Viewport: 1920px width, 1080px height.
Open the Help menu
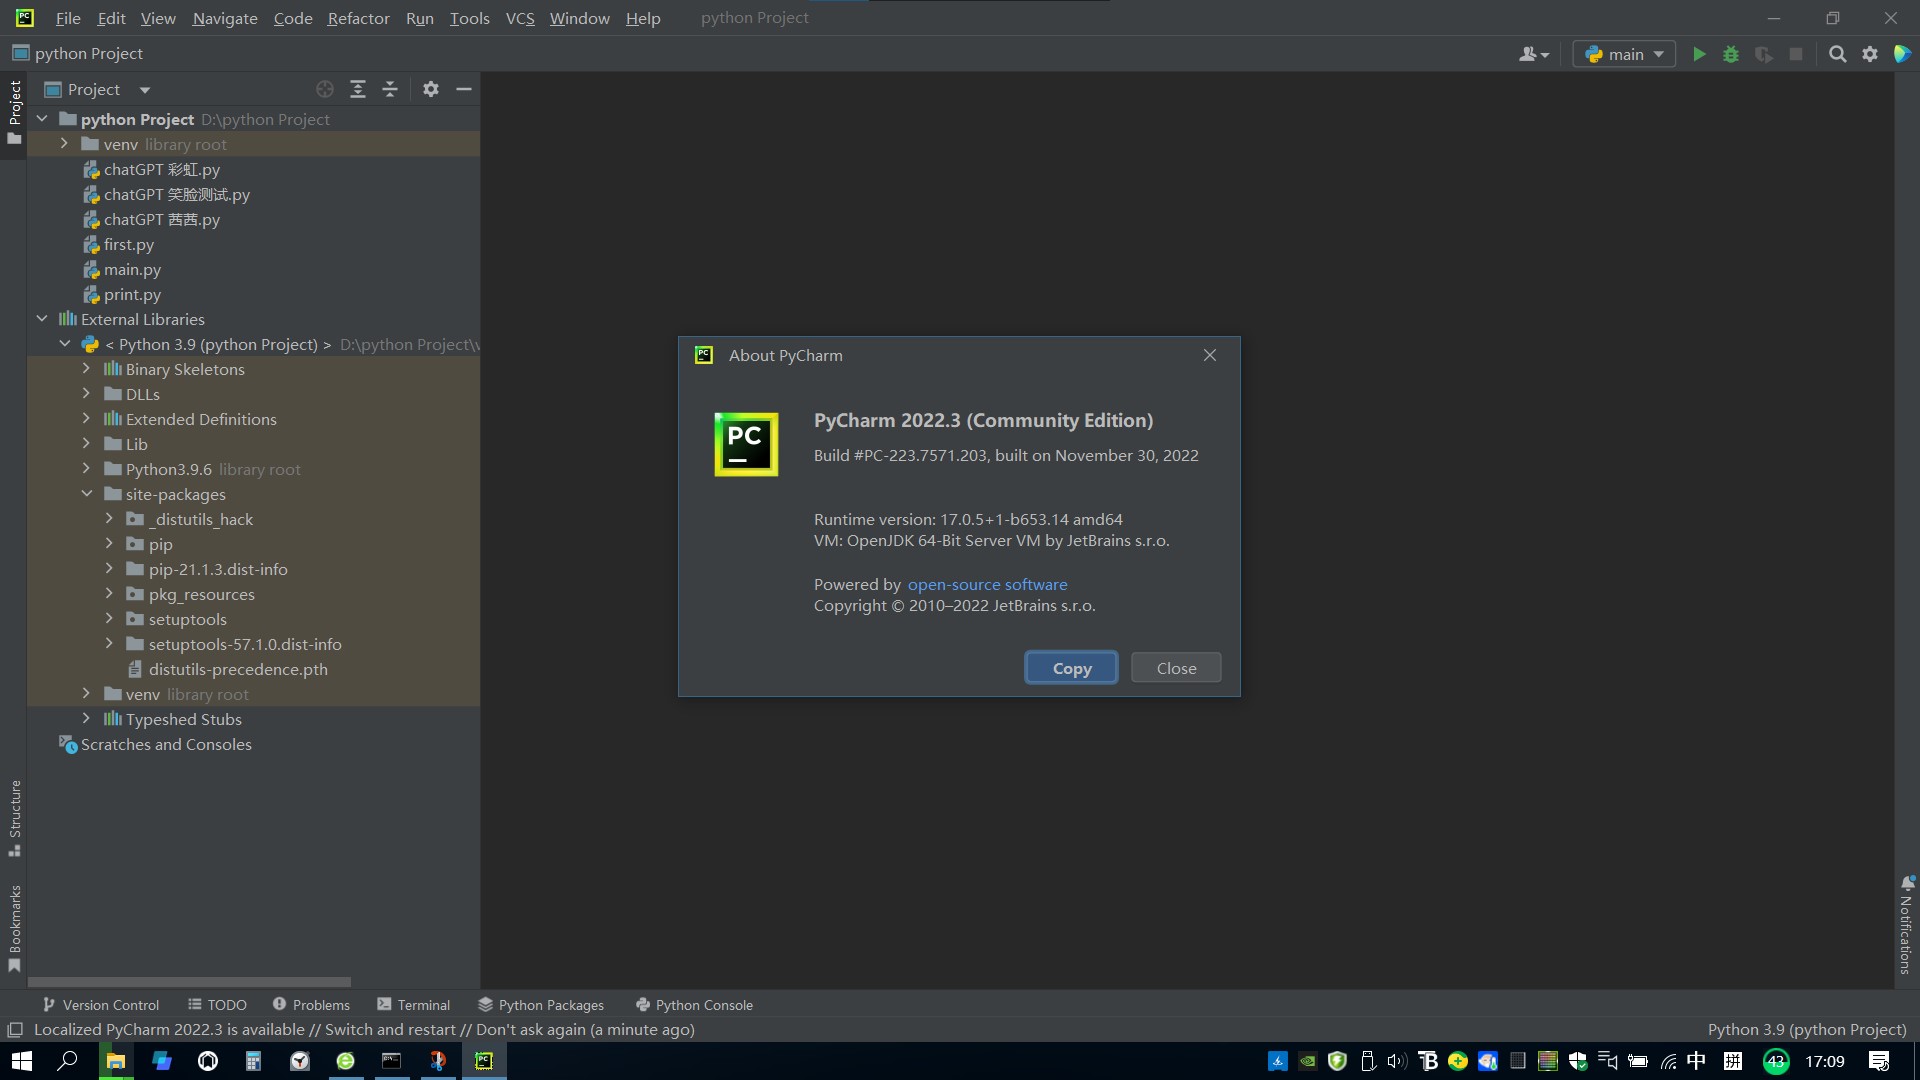643,18
